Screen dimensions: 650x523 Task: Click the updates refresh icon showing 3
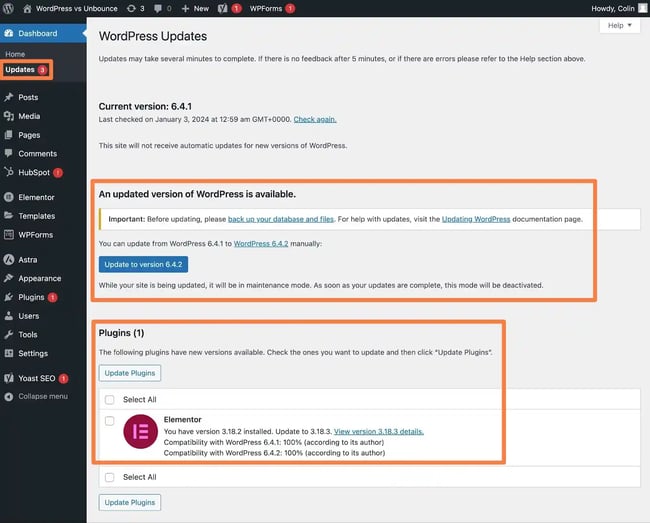point(131,8)
